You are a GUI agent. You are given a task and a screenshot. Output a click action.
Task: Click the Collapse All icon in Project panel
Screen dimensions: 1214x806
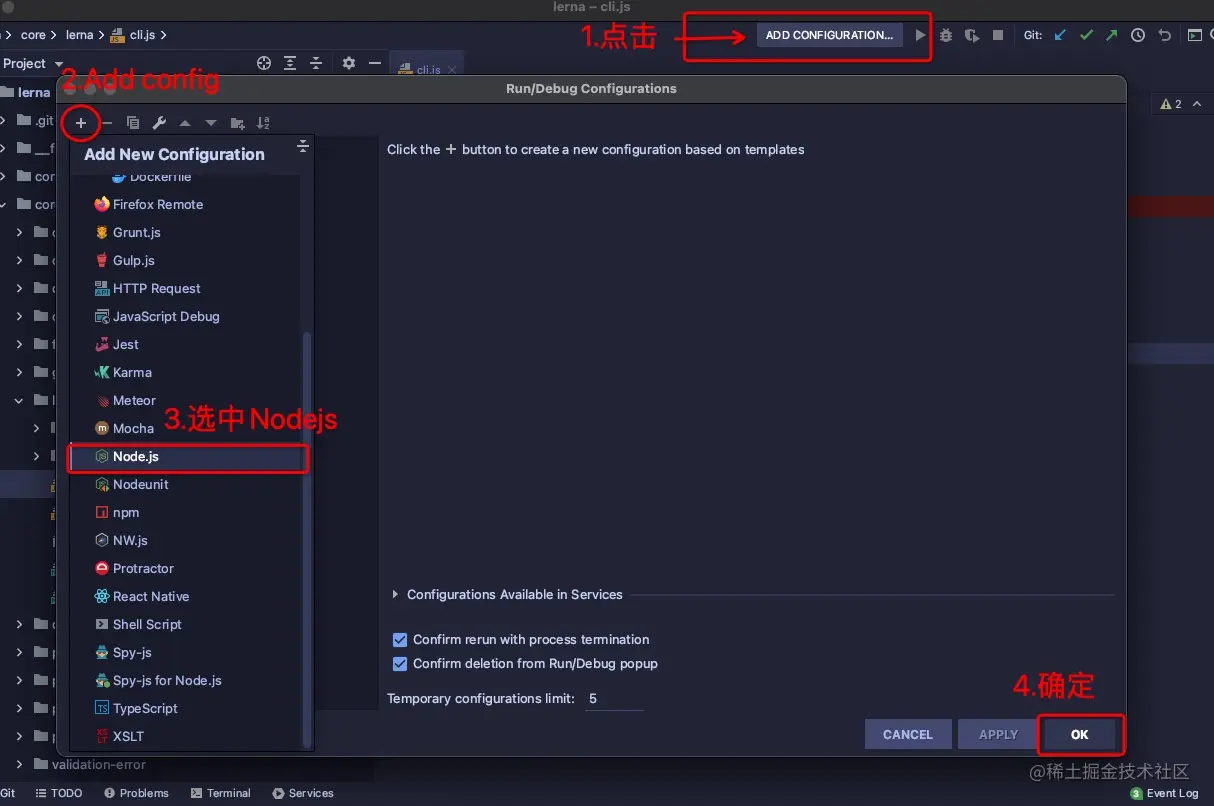pos(316,63)
